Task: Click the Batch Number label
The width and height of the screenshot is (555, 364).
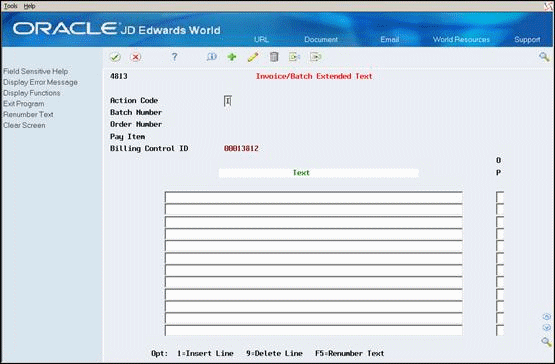Action: pos(136,112)
